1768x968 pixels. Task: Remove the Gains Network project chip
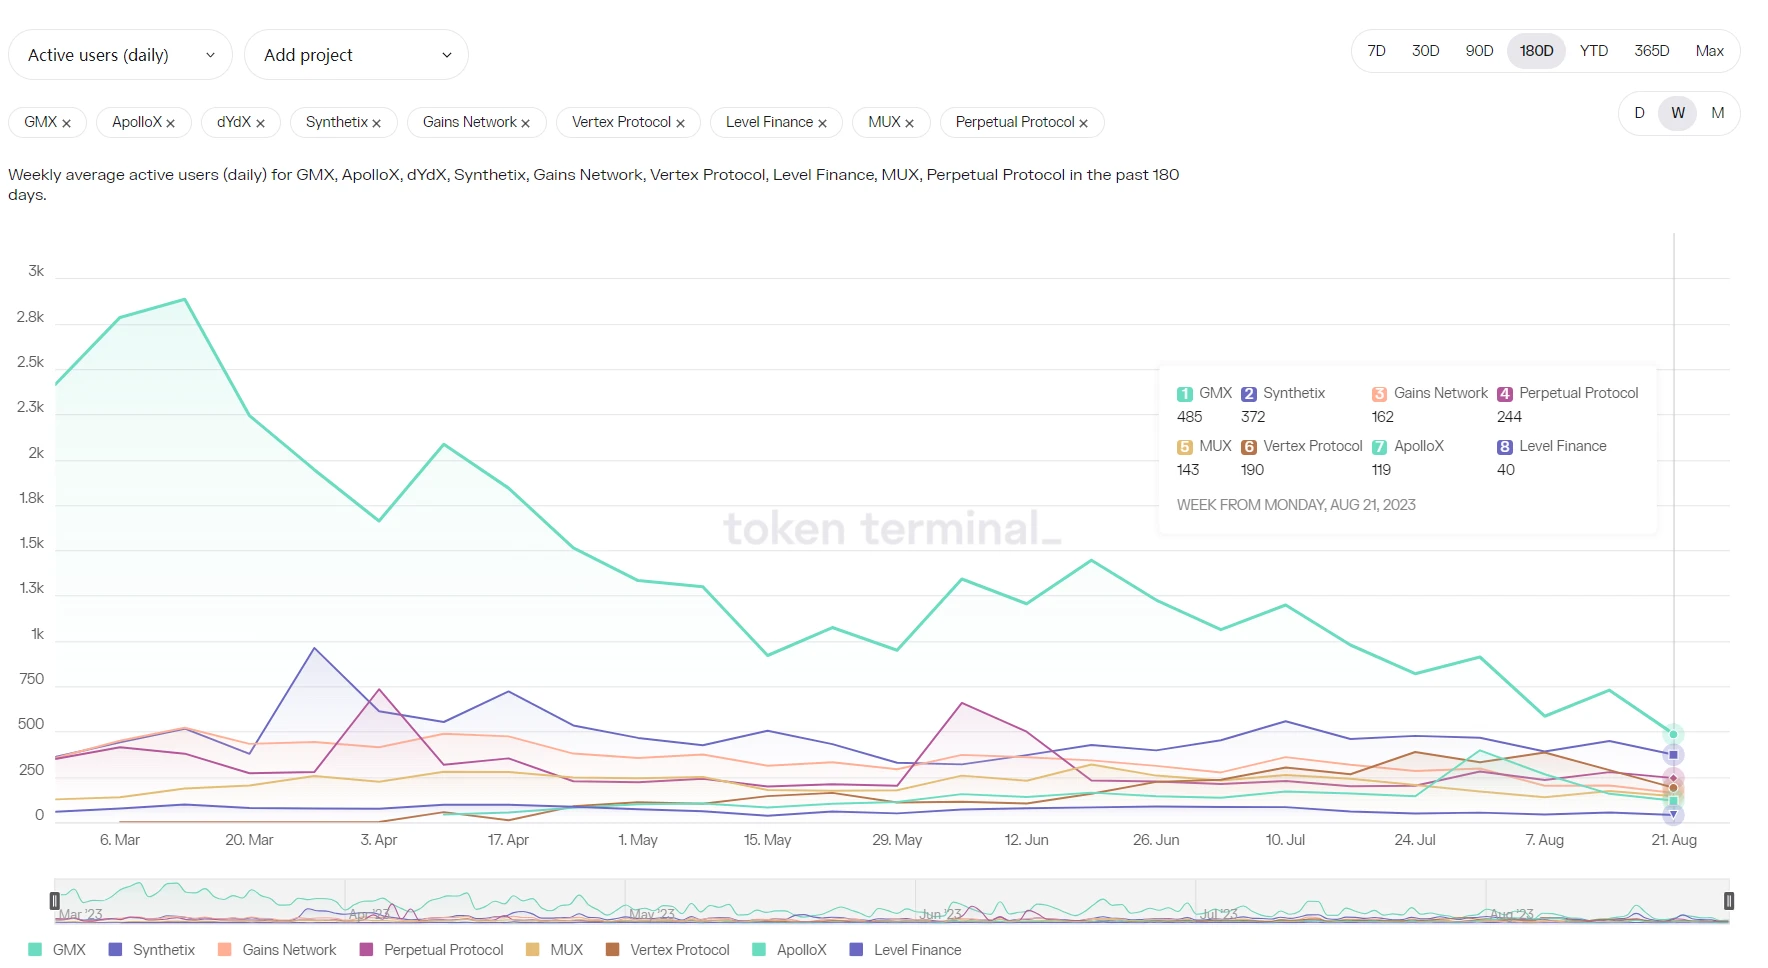tap(526, 123)
